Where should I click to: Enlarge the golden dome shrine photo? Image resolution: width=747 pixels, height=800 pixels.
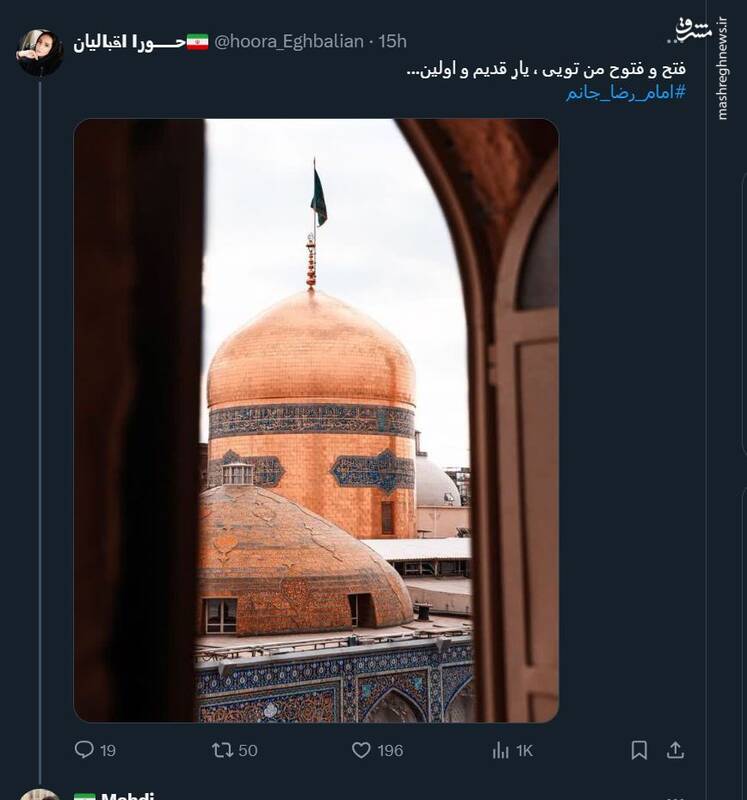tap(316, 420)
